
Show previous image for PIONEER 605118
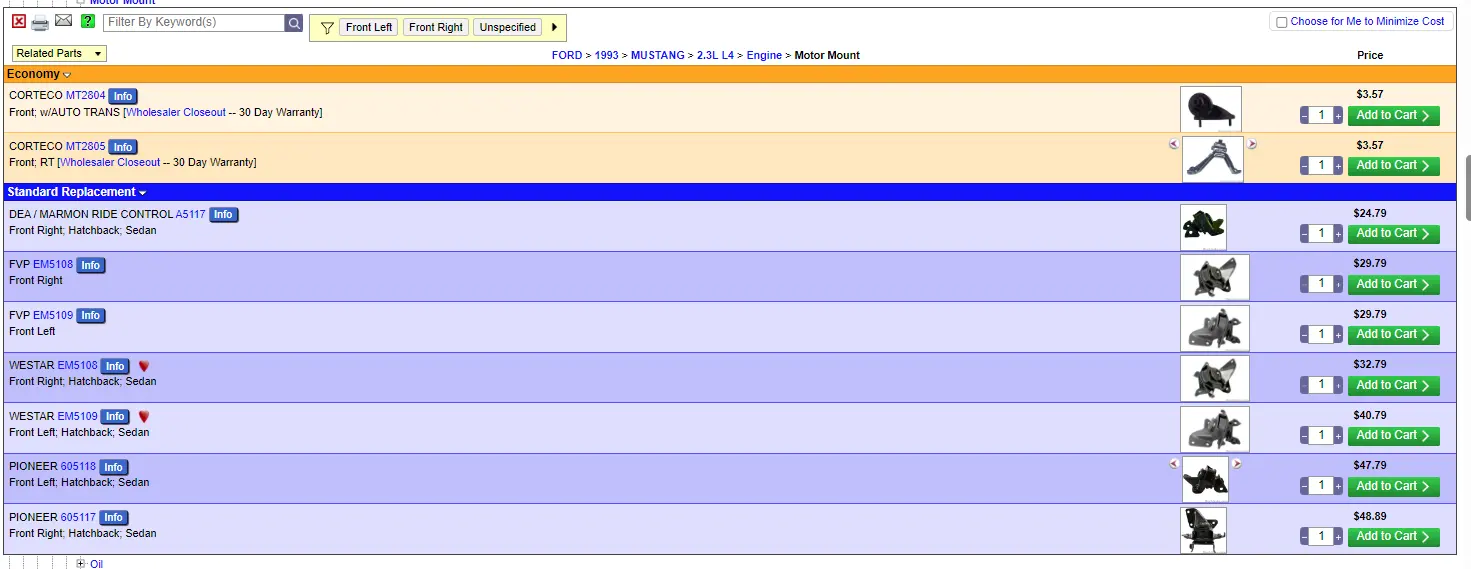tap(1174, 463)
